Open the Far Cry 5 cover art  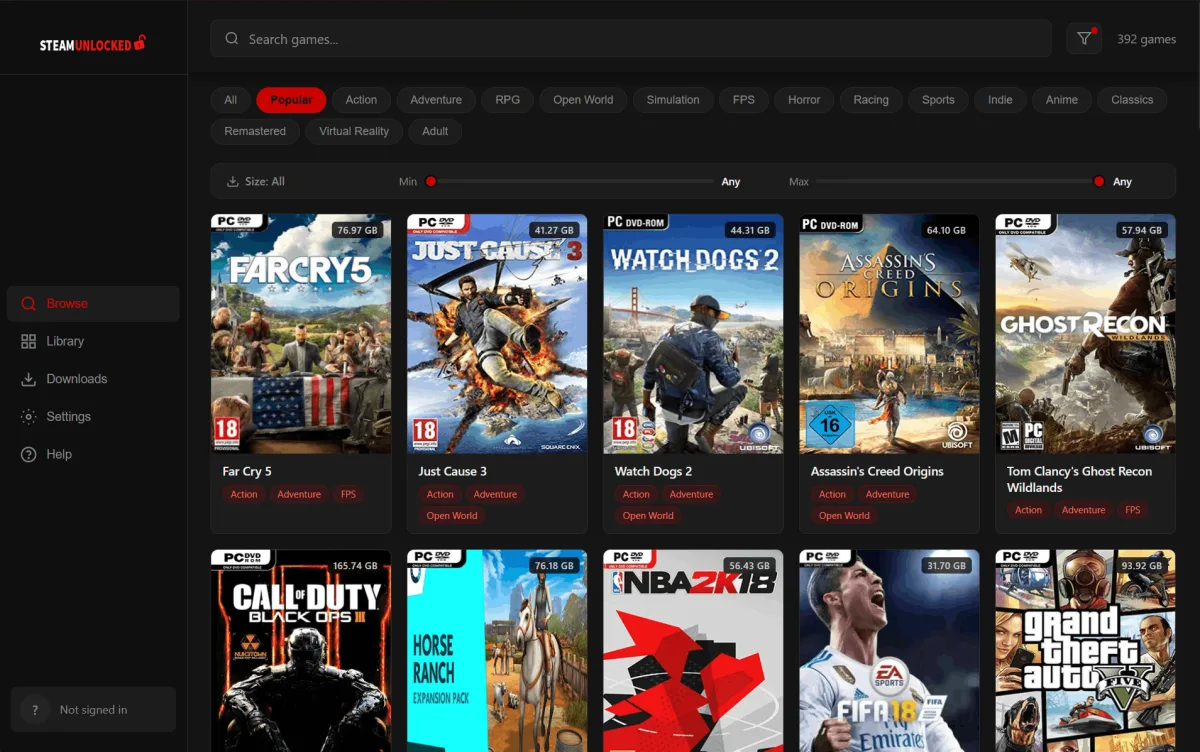pos(301,334)
